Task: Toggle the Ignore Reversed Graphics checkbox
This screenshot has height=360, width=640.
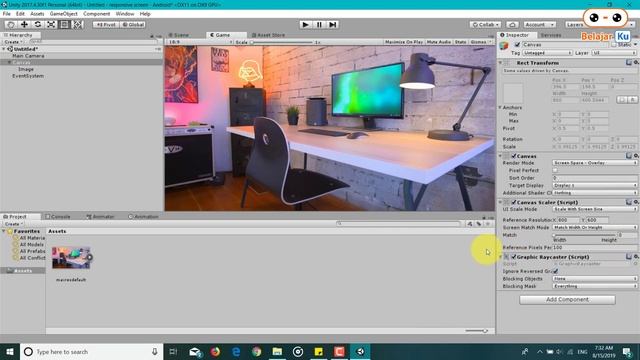Action: click(x=556, y=271)
